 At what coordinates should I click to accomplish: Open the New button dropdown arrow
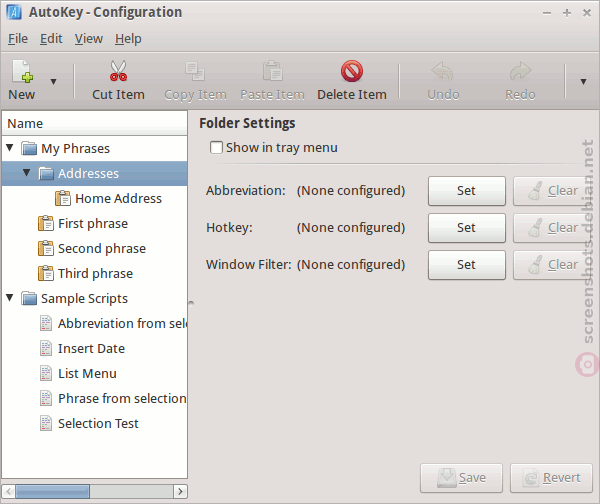click(x=54, y=82)
